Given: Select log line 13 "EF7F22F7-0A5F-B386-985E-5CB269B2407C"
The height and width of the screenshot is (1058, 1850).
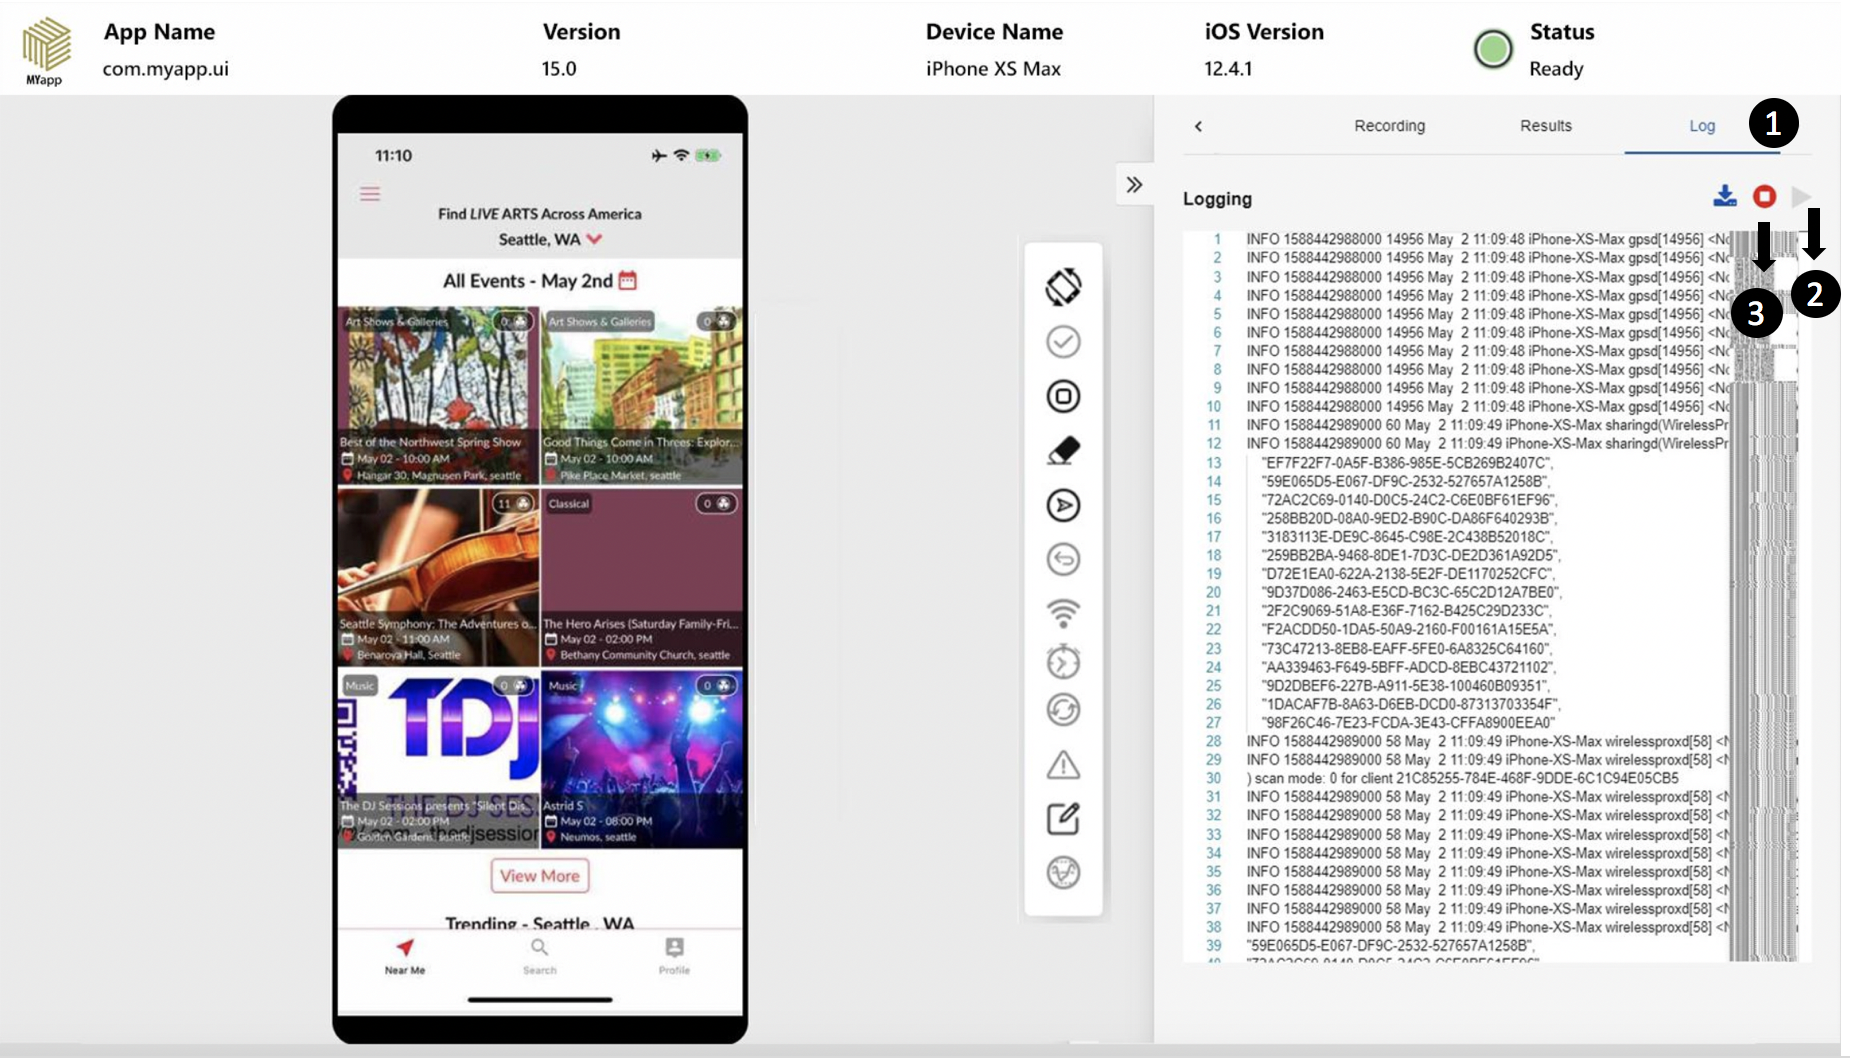Looking at the screenshot, I should coord(1408,463).
